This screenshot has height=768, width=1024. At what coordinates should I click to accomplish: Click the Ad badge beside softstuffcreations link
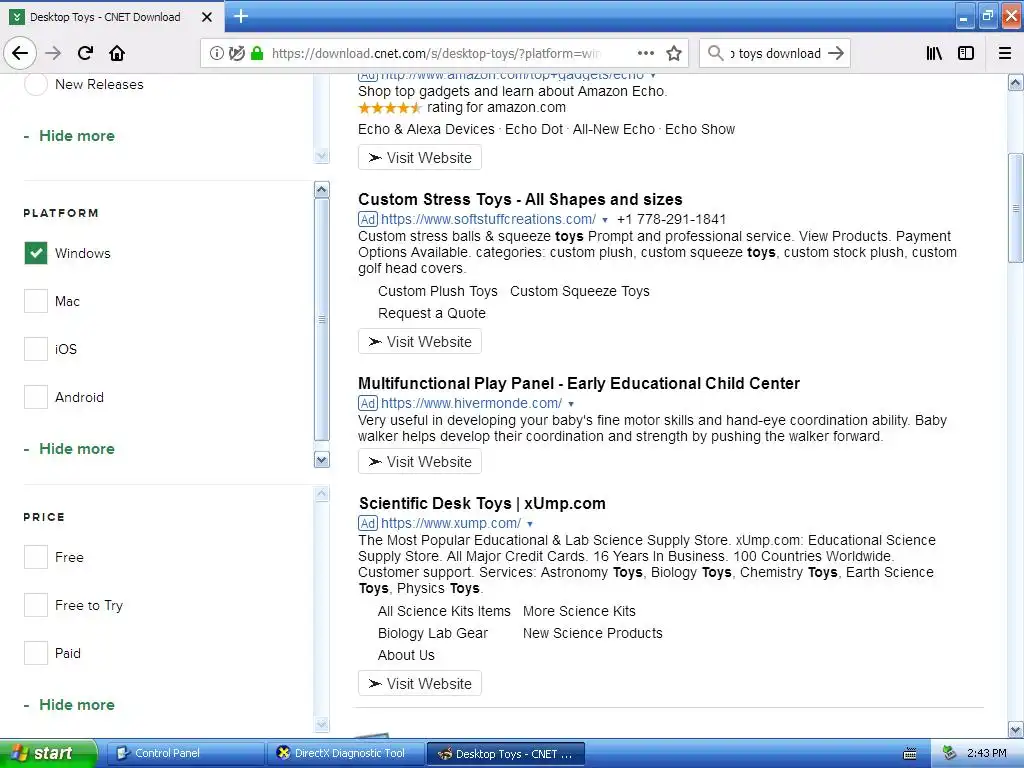pyautogui.click(x=368, y=219)
